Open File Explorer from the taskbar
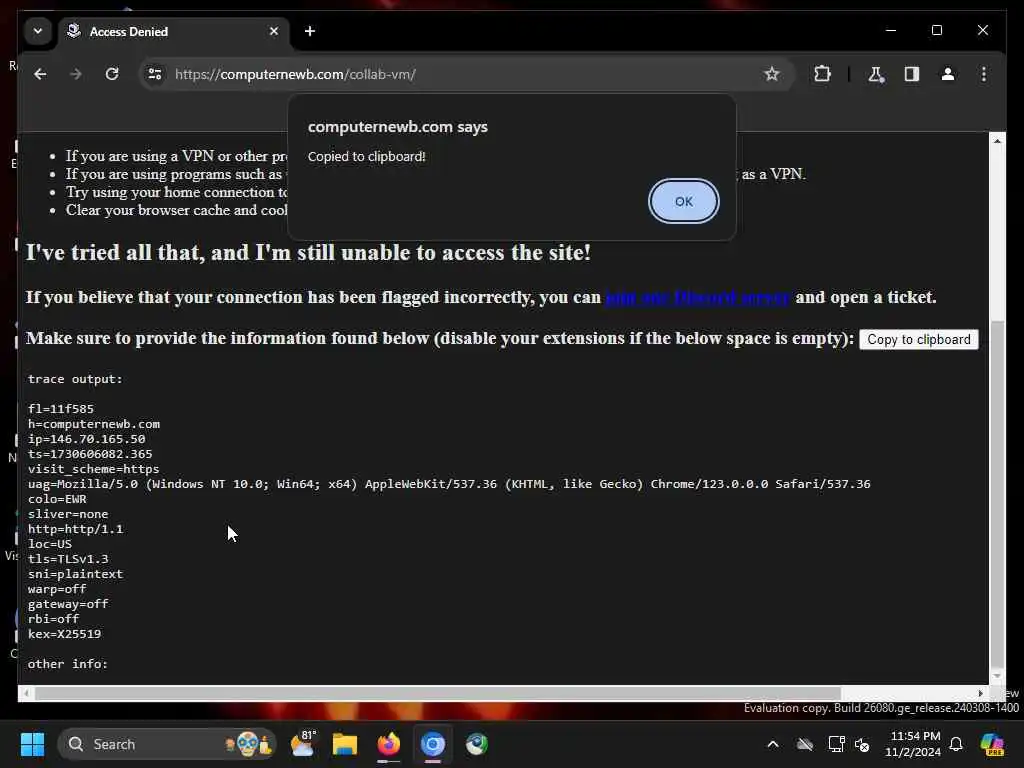The width and height of the screenshot is (1024, 768). 345,744
